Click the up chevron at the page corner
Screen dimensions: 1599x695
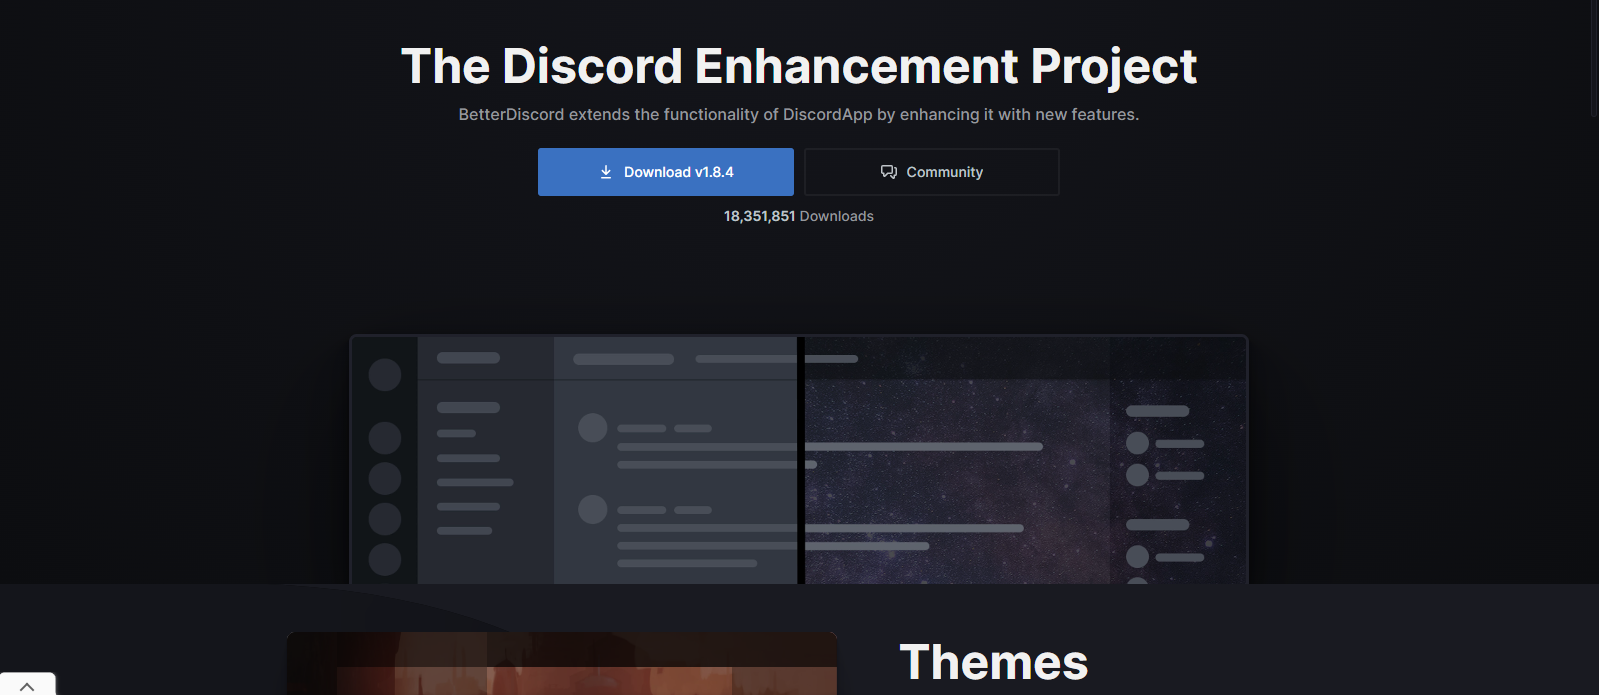click(27, 686)
